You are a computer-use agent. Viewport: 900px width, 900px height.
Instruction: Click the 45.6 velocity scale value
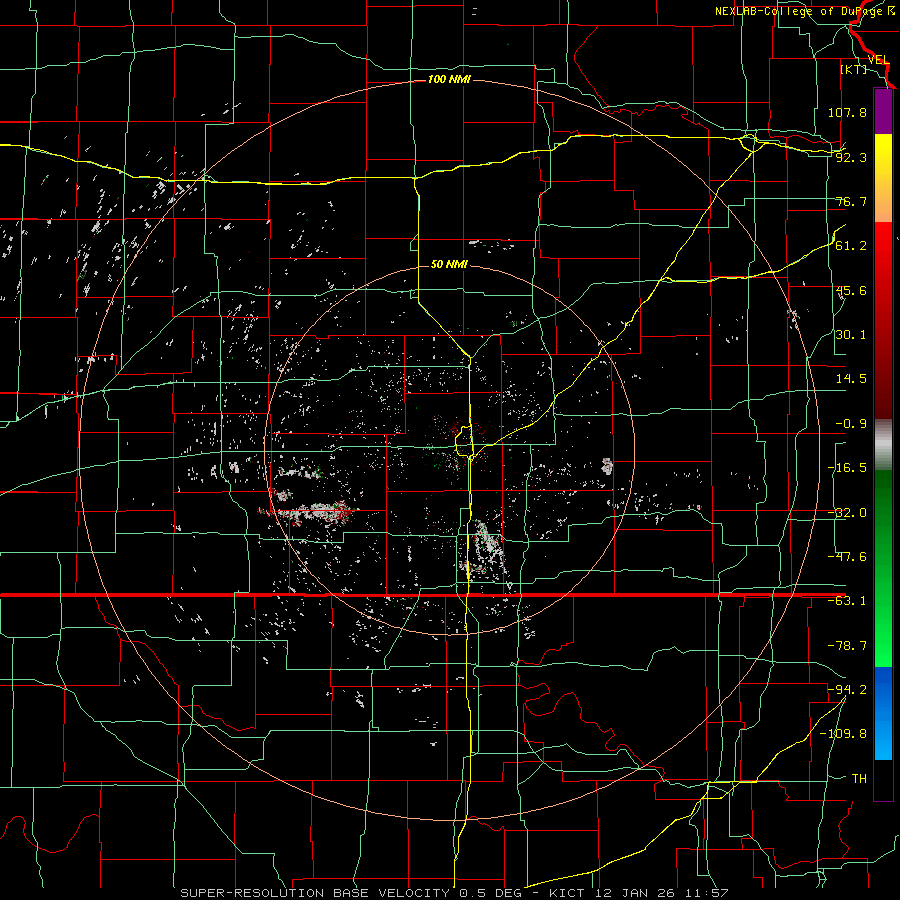[x=851, y=290]
